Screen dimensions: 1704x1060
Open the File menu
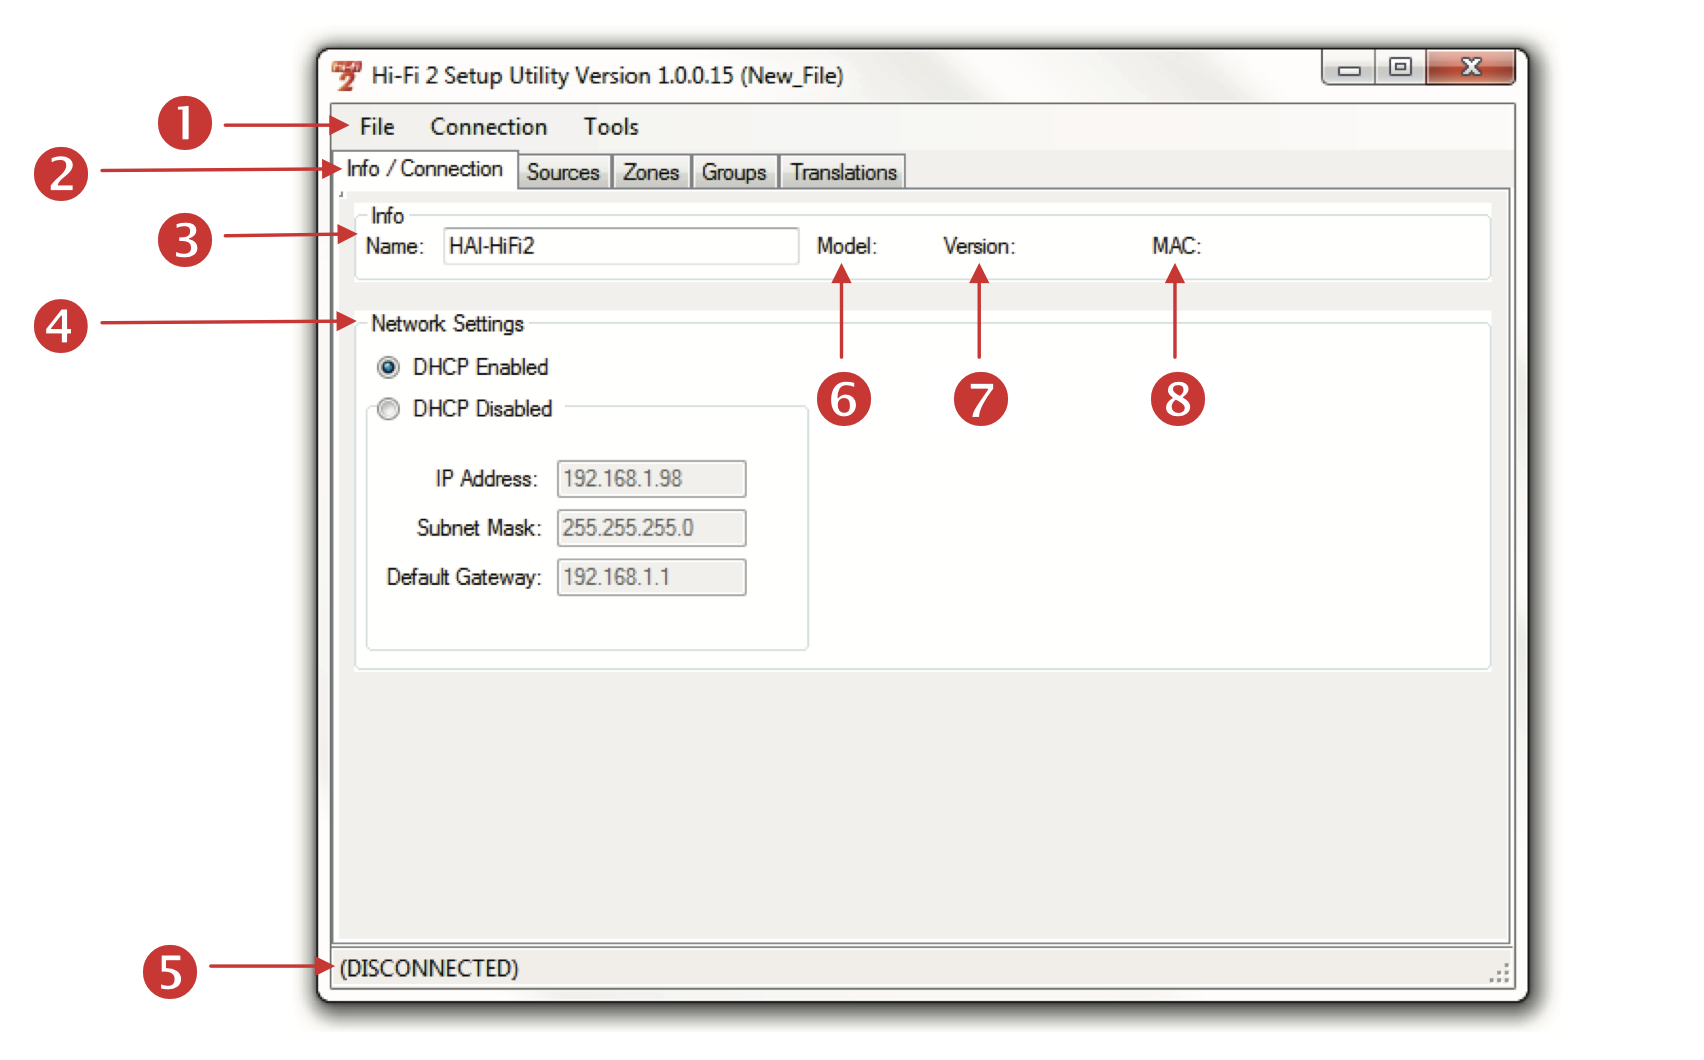click(x=377, y=127)
